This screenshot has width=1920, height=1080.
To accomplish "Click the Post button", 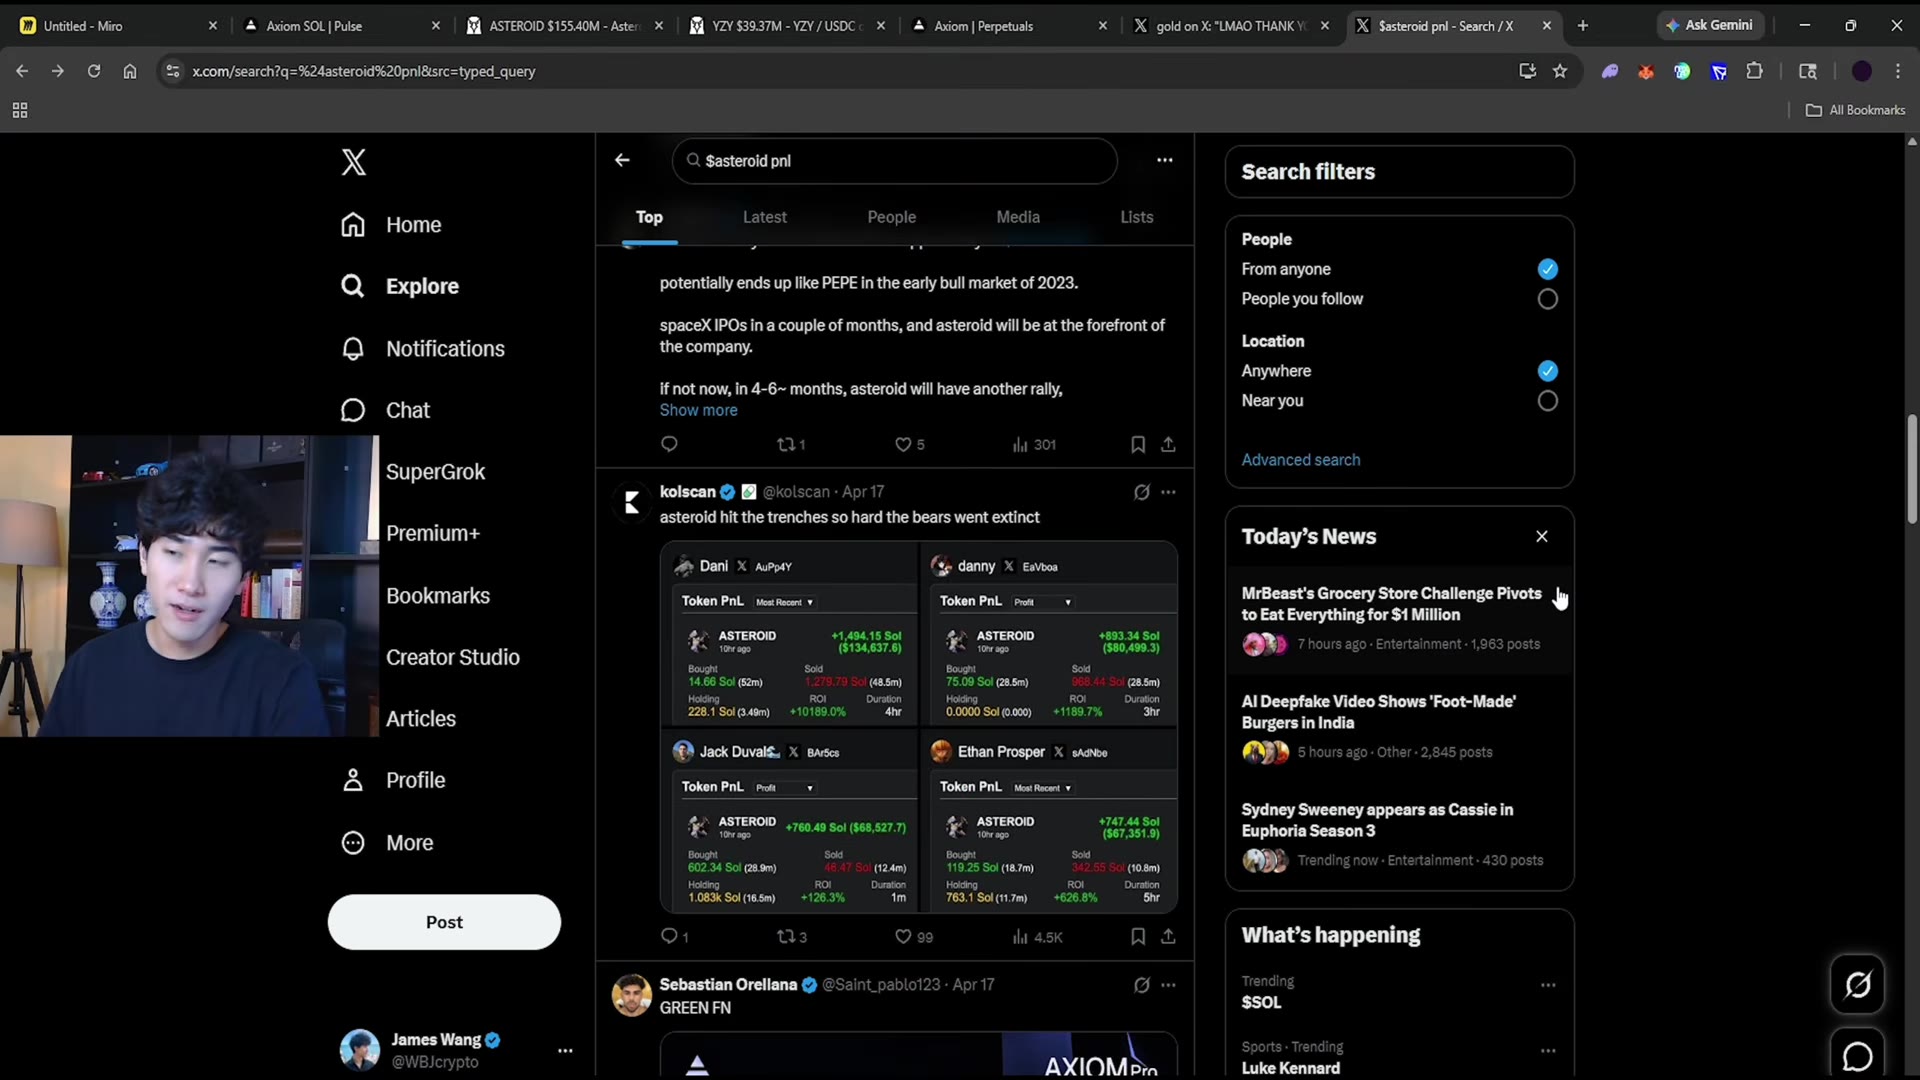I will coord(444,922).
